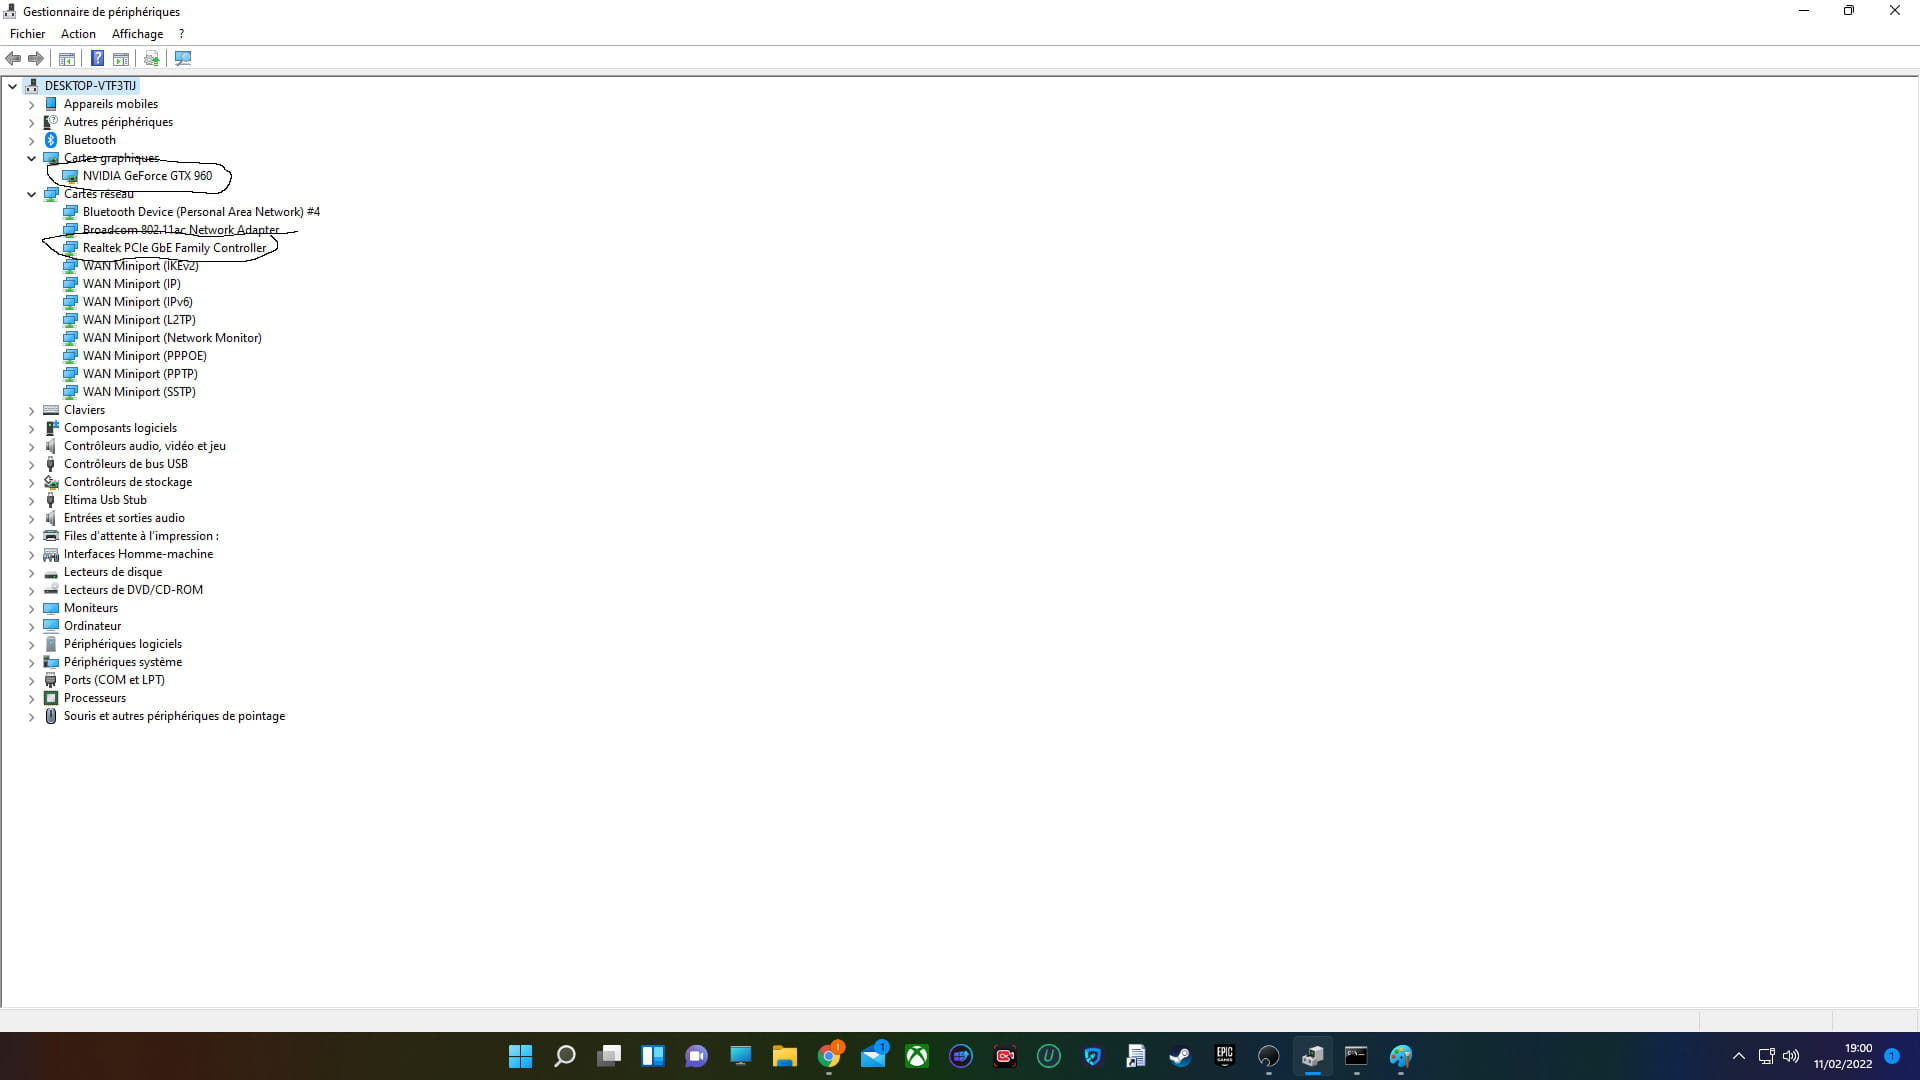Expand the Processeurs category
Image resolution: width=1920 pixels, height=1080 pixels.
(x=31, y=698)
